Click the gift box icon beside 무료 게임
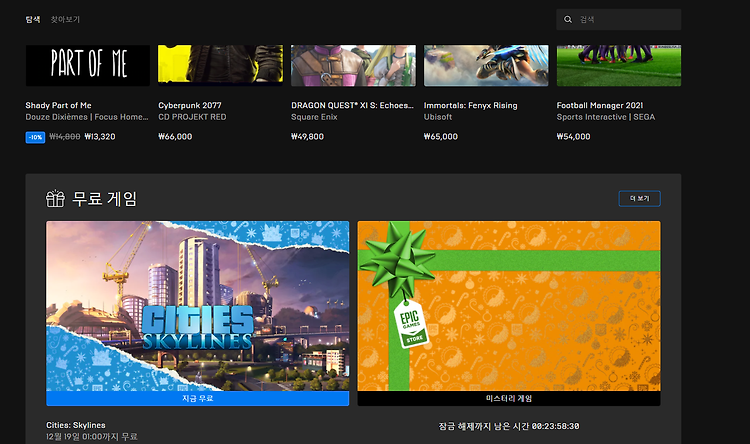Viewport: 750px width, 444px height. 55,198
